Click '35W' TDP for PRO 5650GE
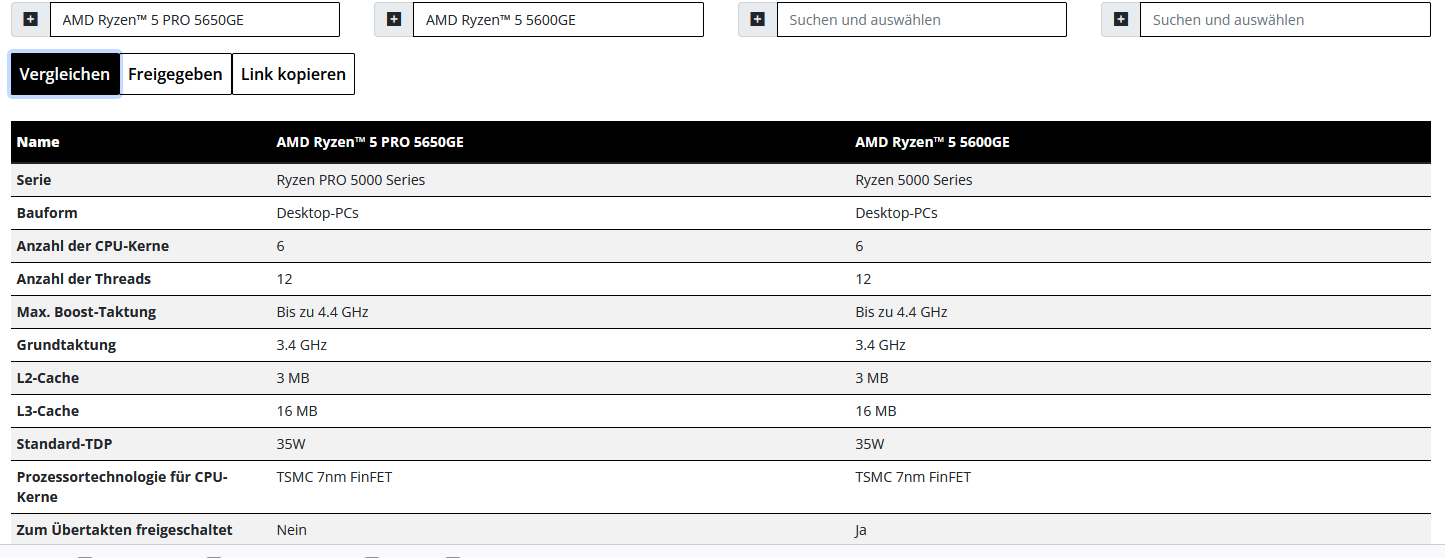Image resolution: width=1445 pixels, height=558 pixels. click(291, 444)
